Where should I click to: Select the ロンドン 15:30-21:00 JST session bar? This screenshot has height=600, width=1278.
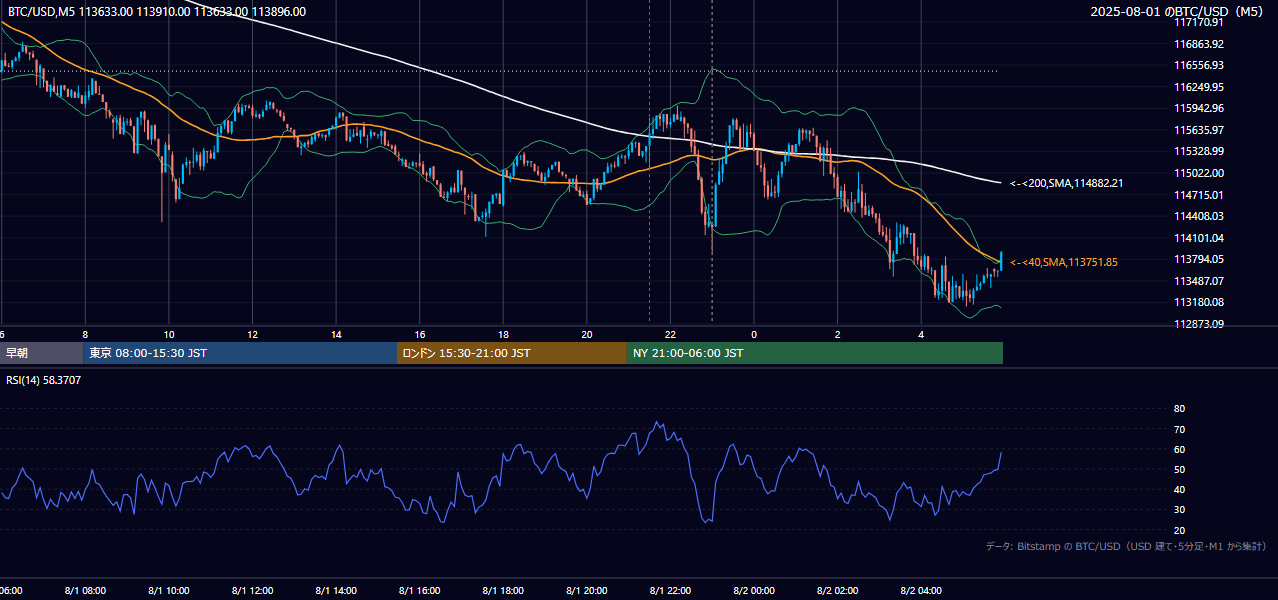pyautogui.click(x=512, y=353)
